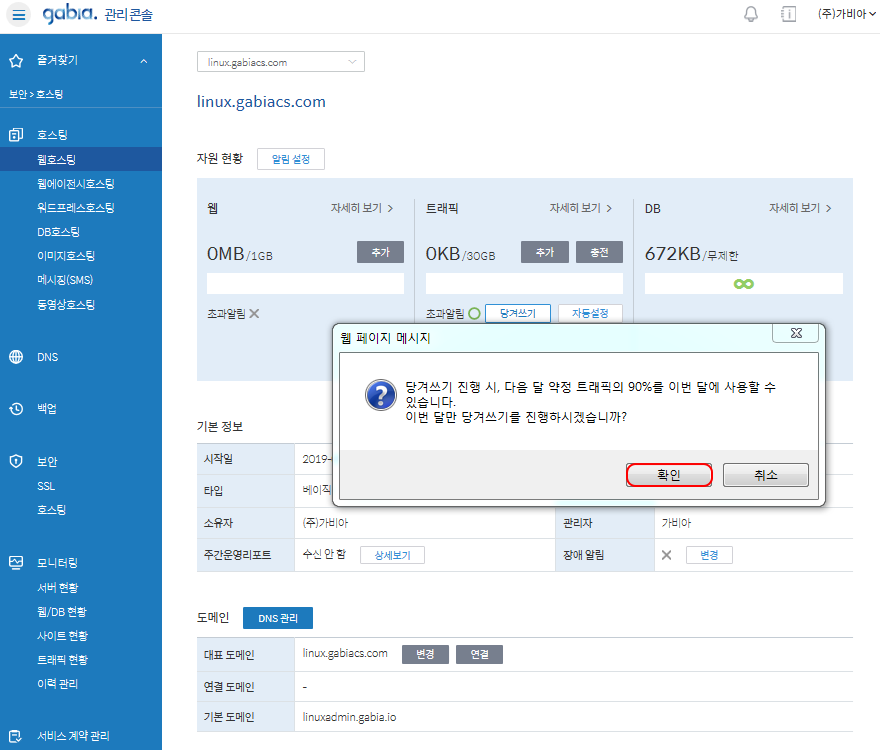Screen dimensions: 880x750
Task: Click the linuxadmin.gabia.io default domain text
Action: (x=349, y=717)
